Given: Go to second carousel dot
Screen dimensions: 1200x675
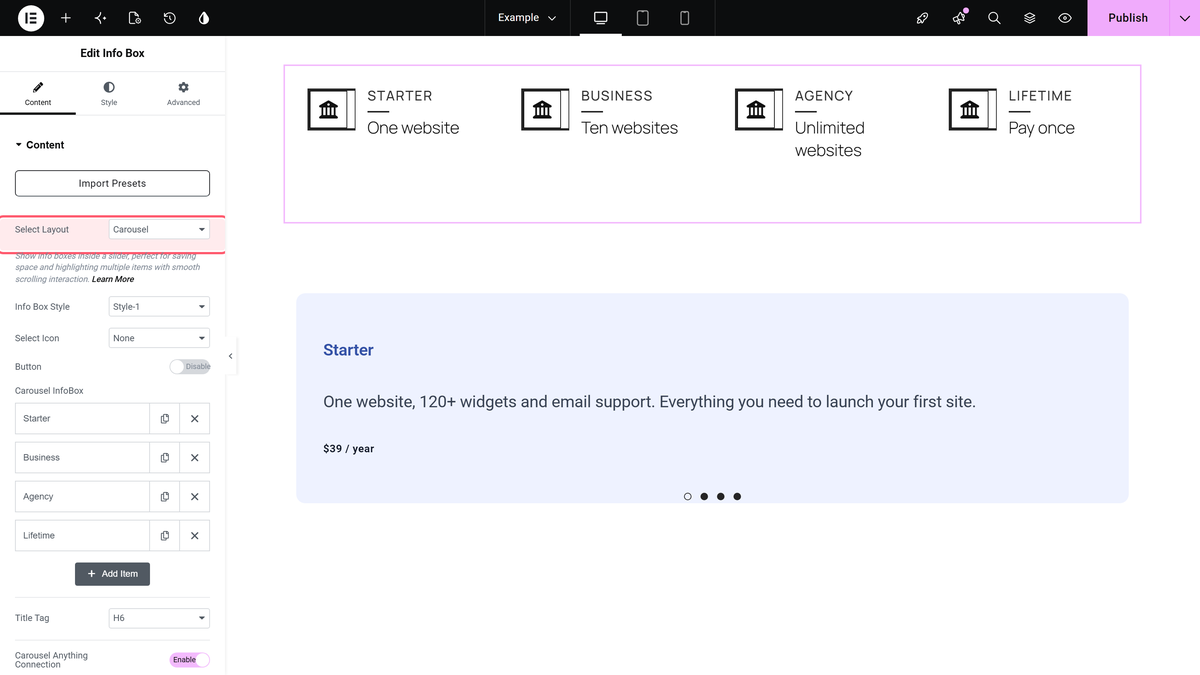Looking at the screenshot, I should (x=704, y=496).
